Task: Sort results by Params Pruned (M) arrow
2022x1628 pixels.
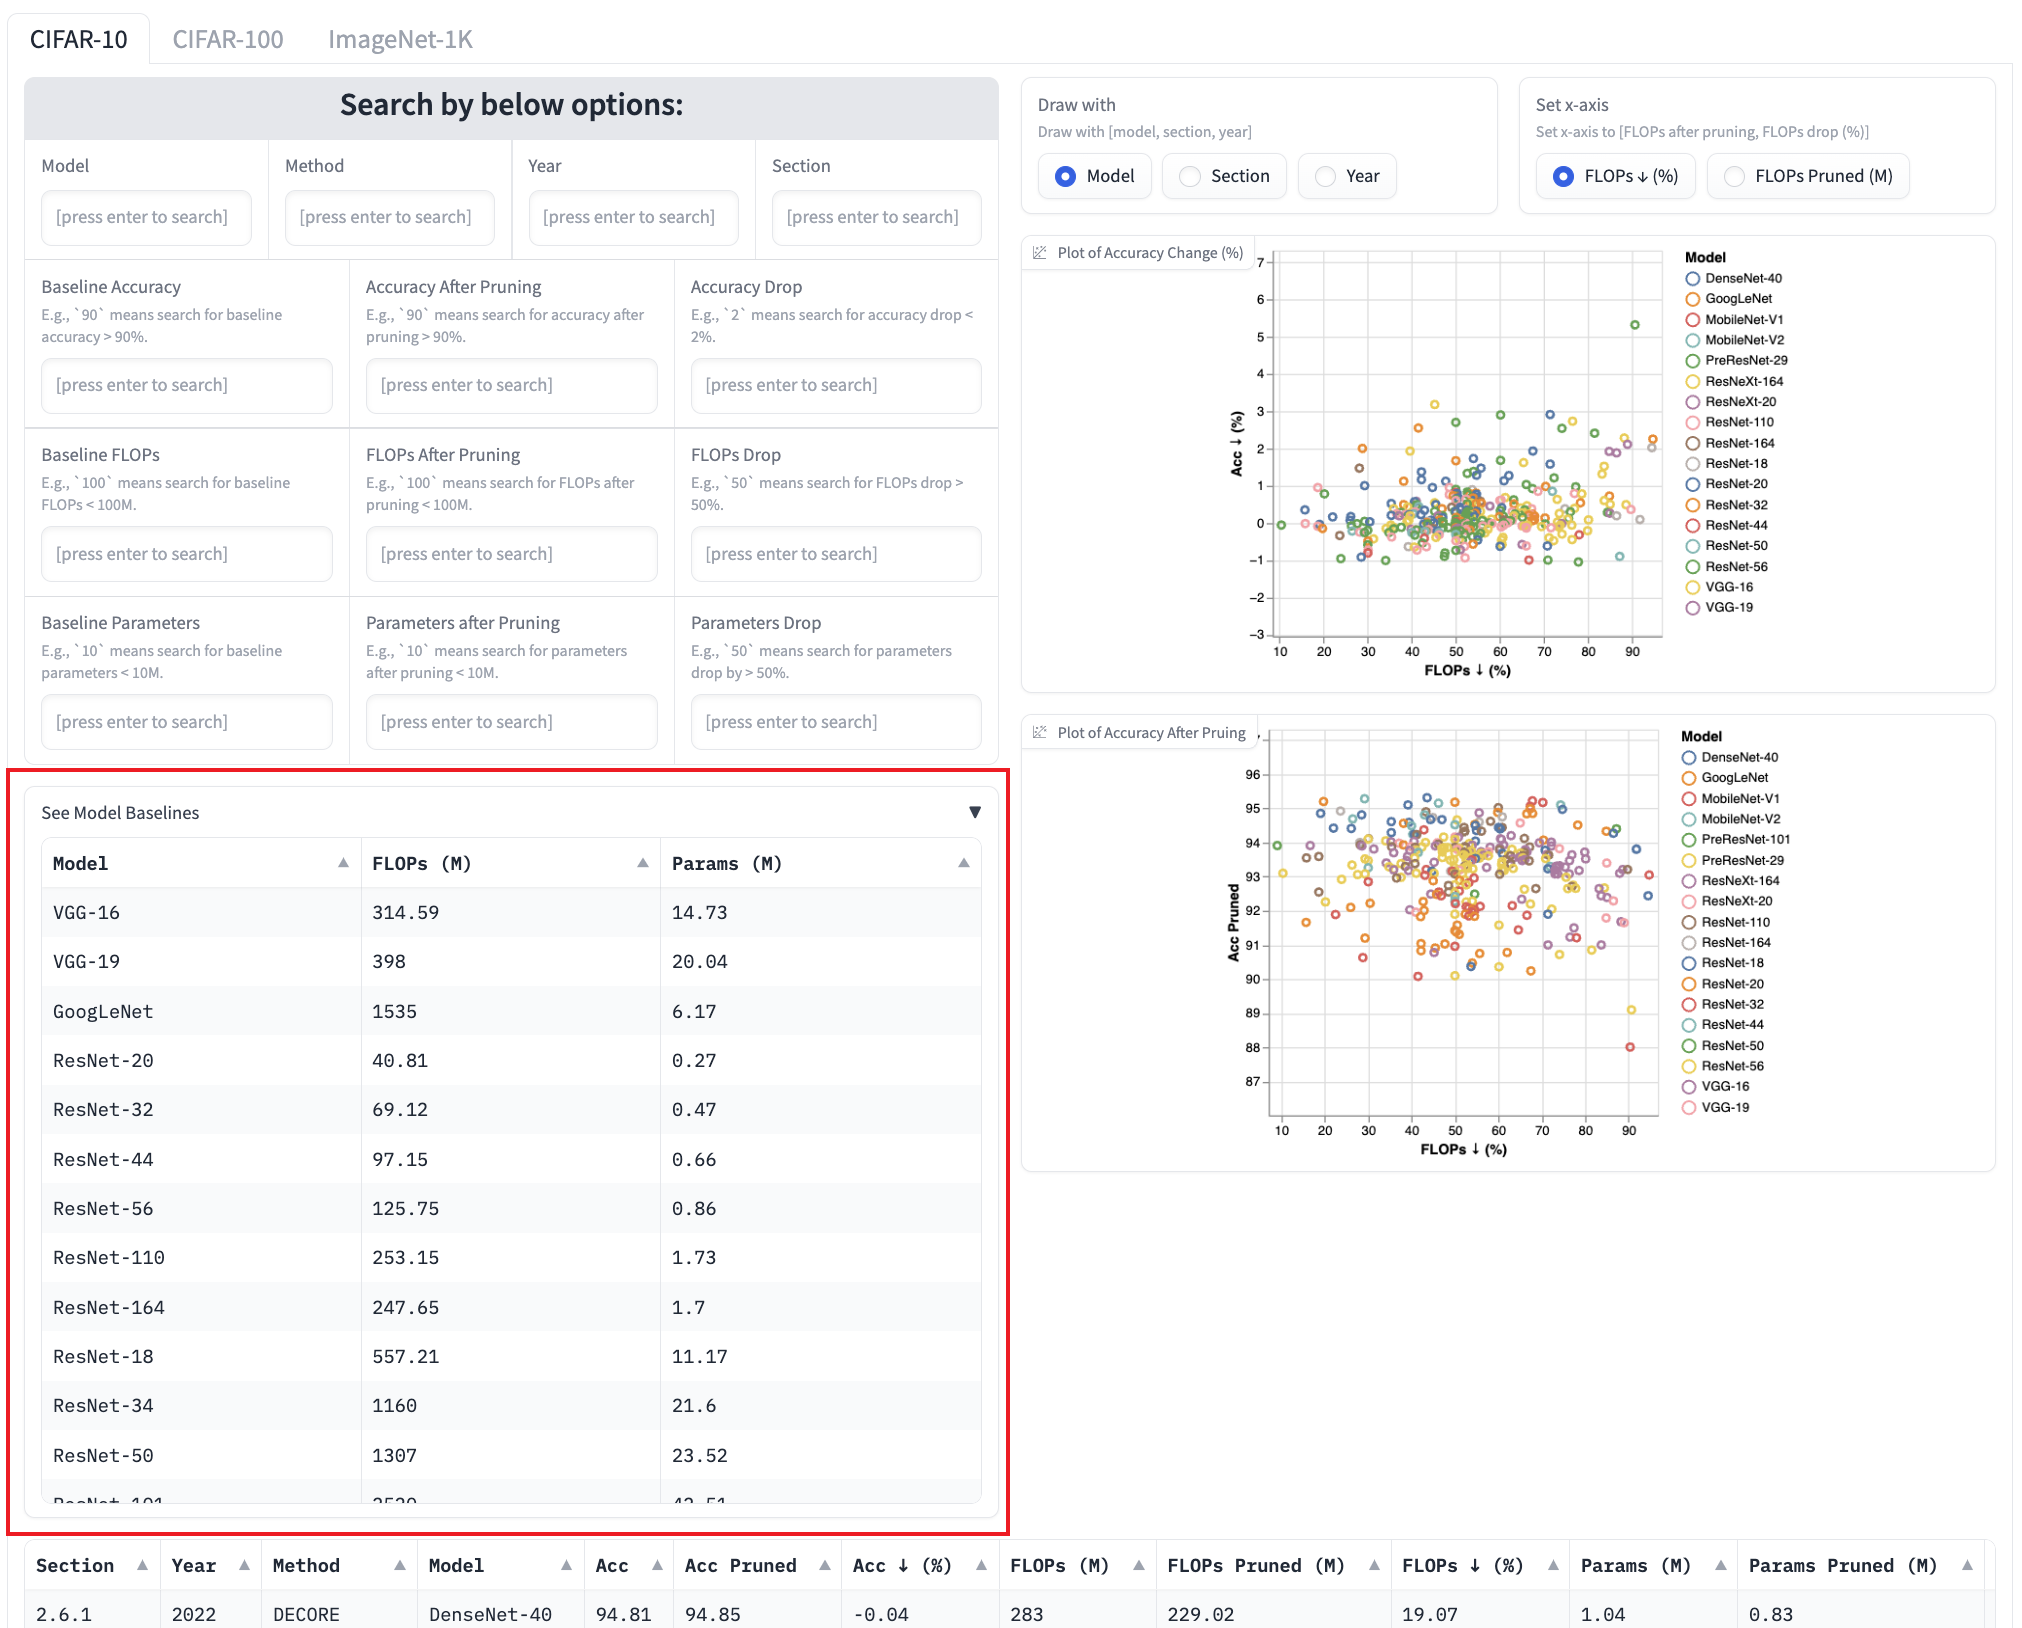Action: [x=1967, y=1565]
